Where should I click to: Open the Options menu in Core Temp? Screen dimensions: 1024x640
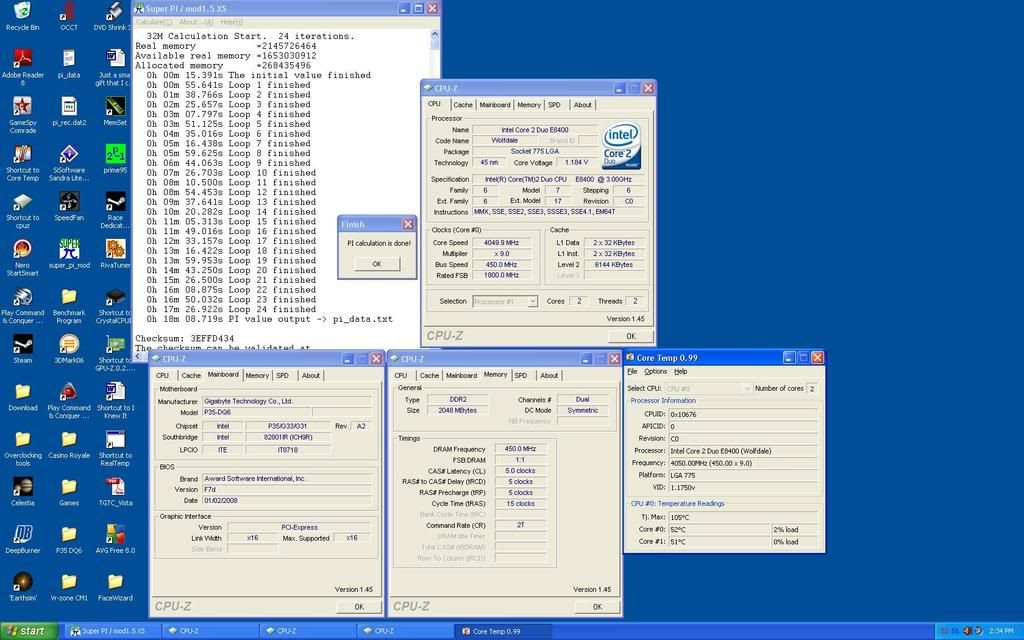click(x=656, y=372)
